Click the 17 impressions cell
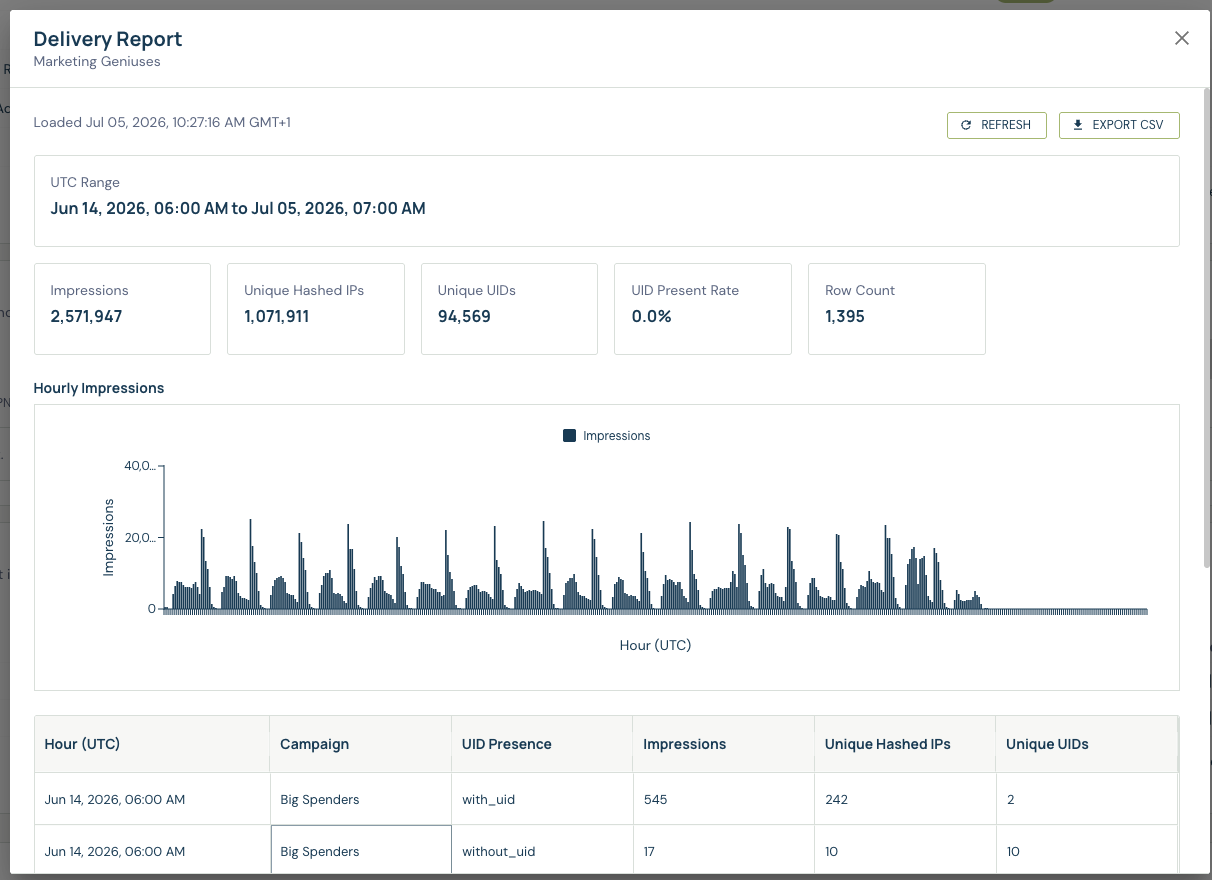1212x880 pixels. [723, 851]
